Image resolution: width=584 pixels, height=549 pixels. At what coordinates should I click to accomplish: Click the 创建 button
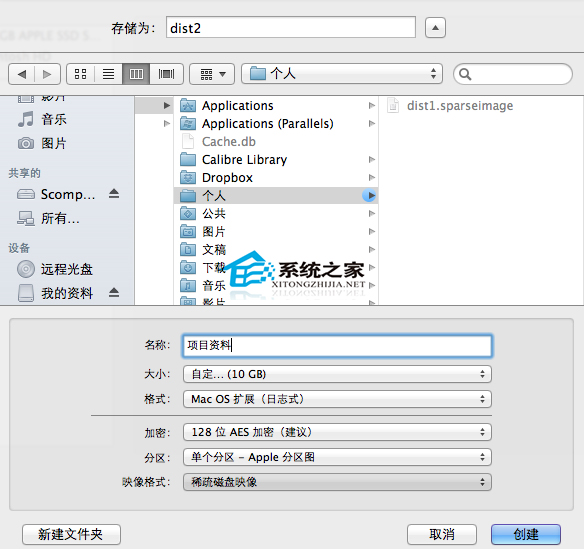526,534
